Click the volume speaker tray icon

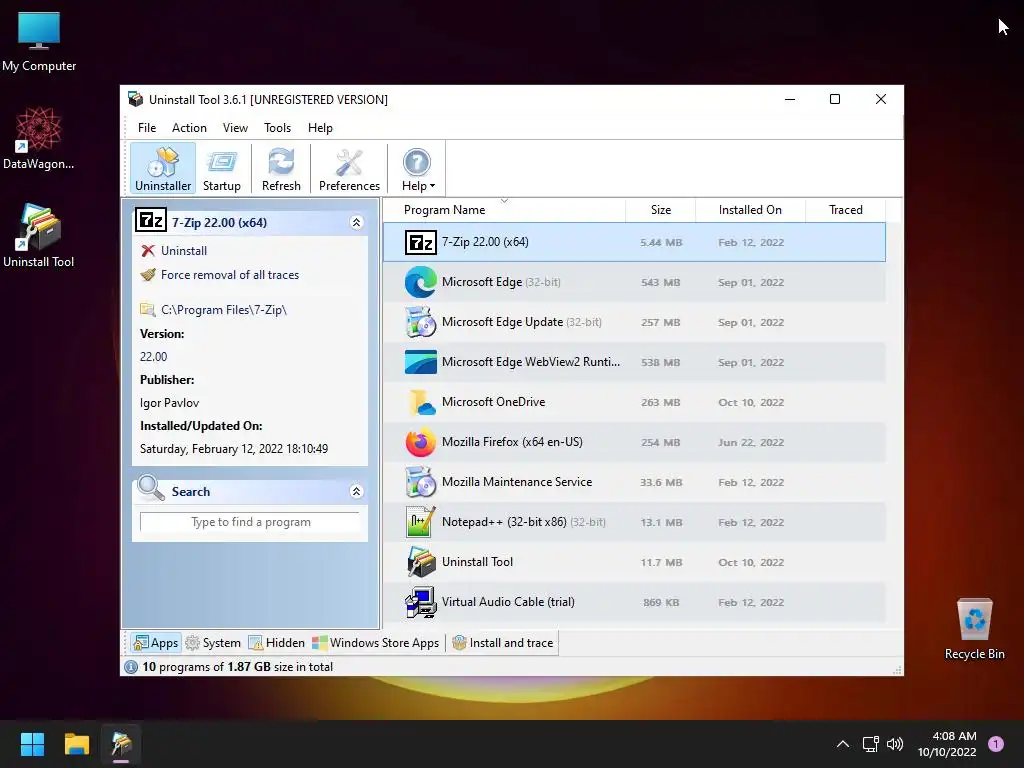pos(895,744)
